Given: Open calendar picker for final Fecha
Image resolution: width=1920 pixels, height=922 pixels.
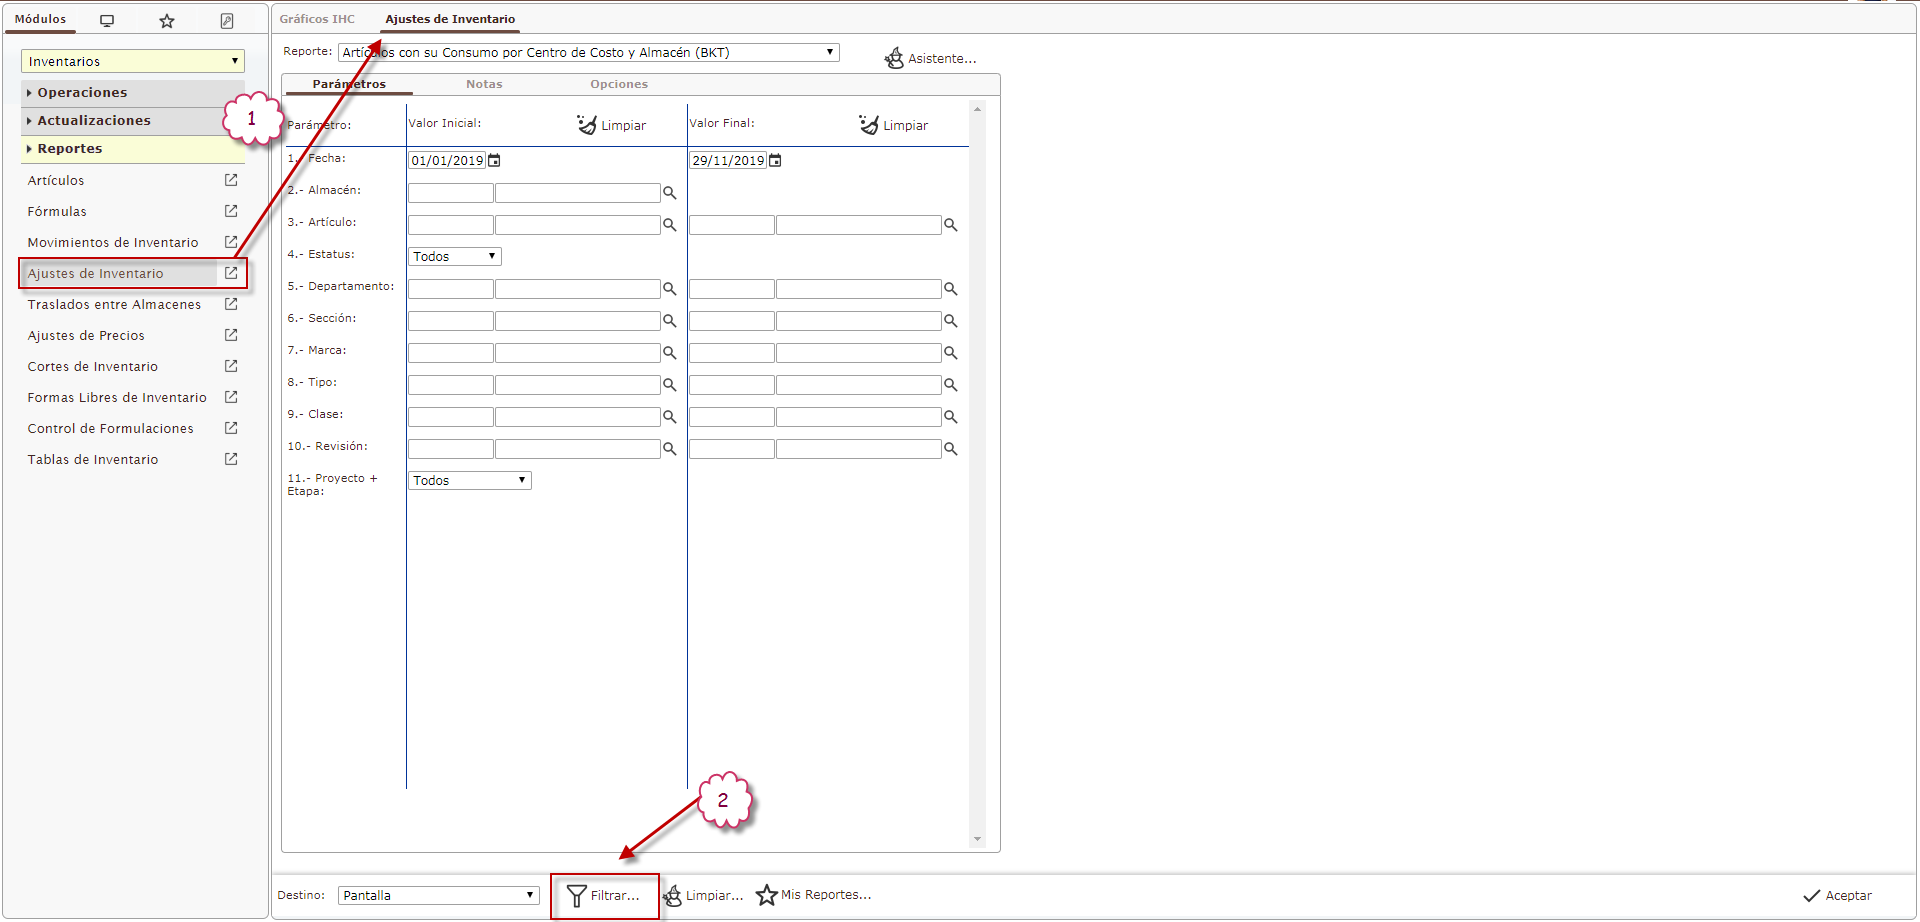Looking at the screenshot, I should [775, 160].
